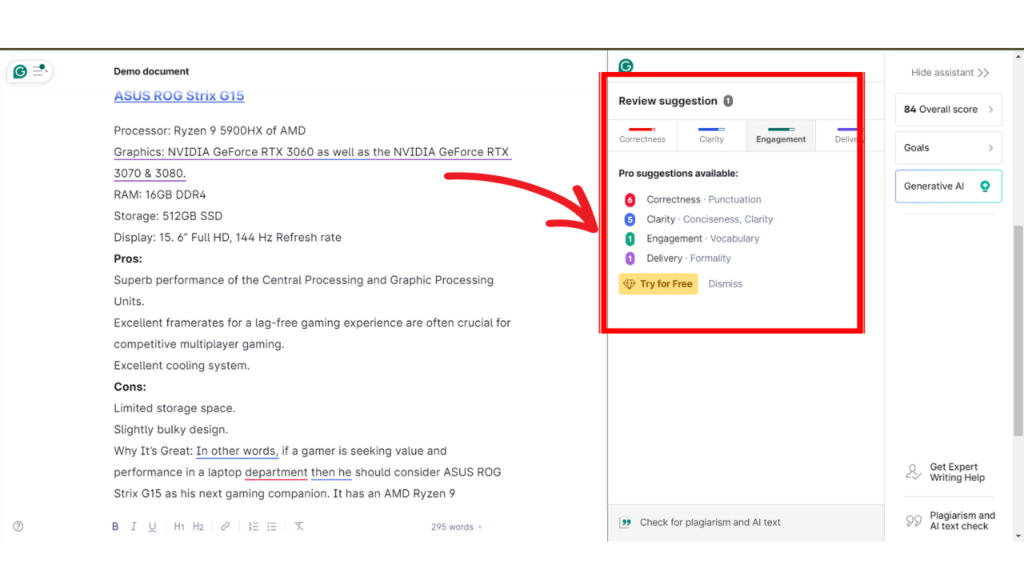Click the quote icon beside Check for plagiarism

pyautogui.click(x=626, y=522)
